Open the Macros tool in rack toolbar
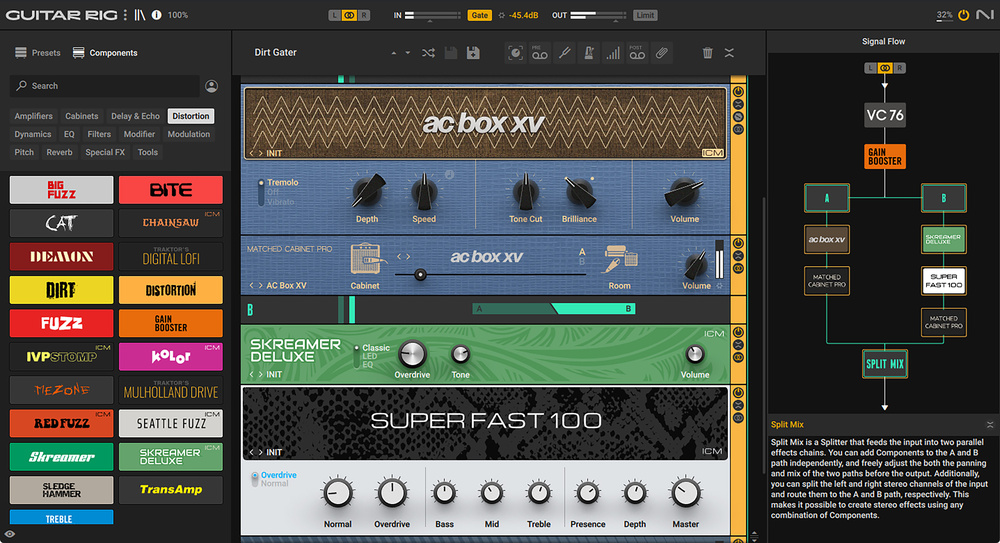Image resolution: width=1000 pixels, height=543 pixels. click(x=515, y=53)
